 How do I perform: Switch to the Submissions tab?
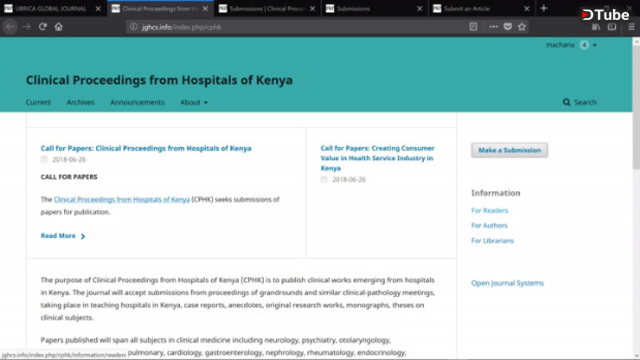point(375,9)
